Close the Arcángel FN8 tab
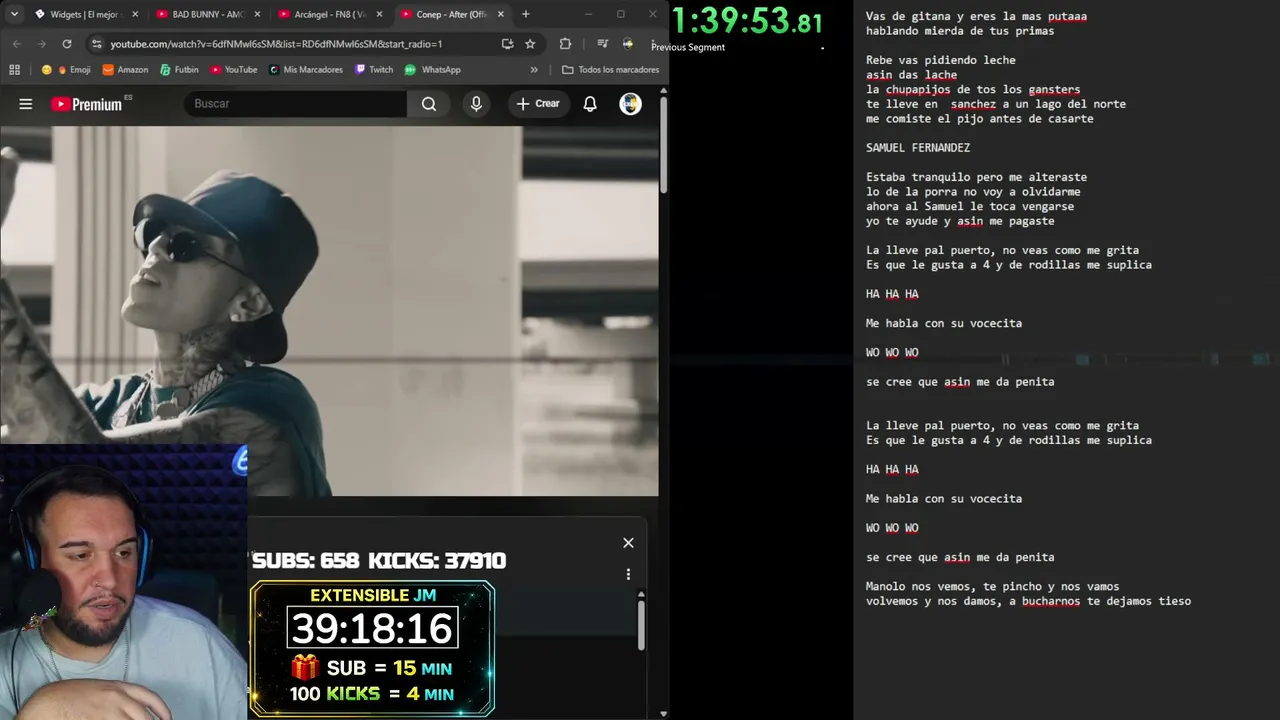The image size is (1280, 720). tap(379, 14)
